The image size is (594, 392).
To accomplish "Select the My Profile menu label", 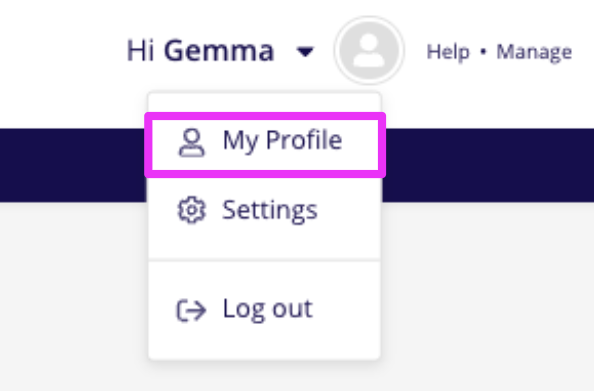I will tap(282, 141).
